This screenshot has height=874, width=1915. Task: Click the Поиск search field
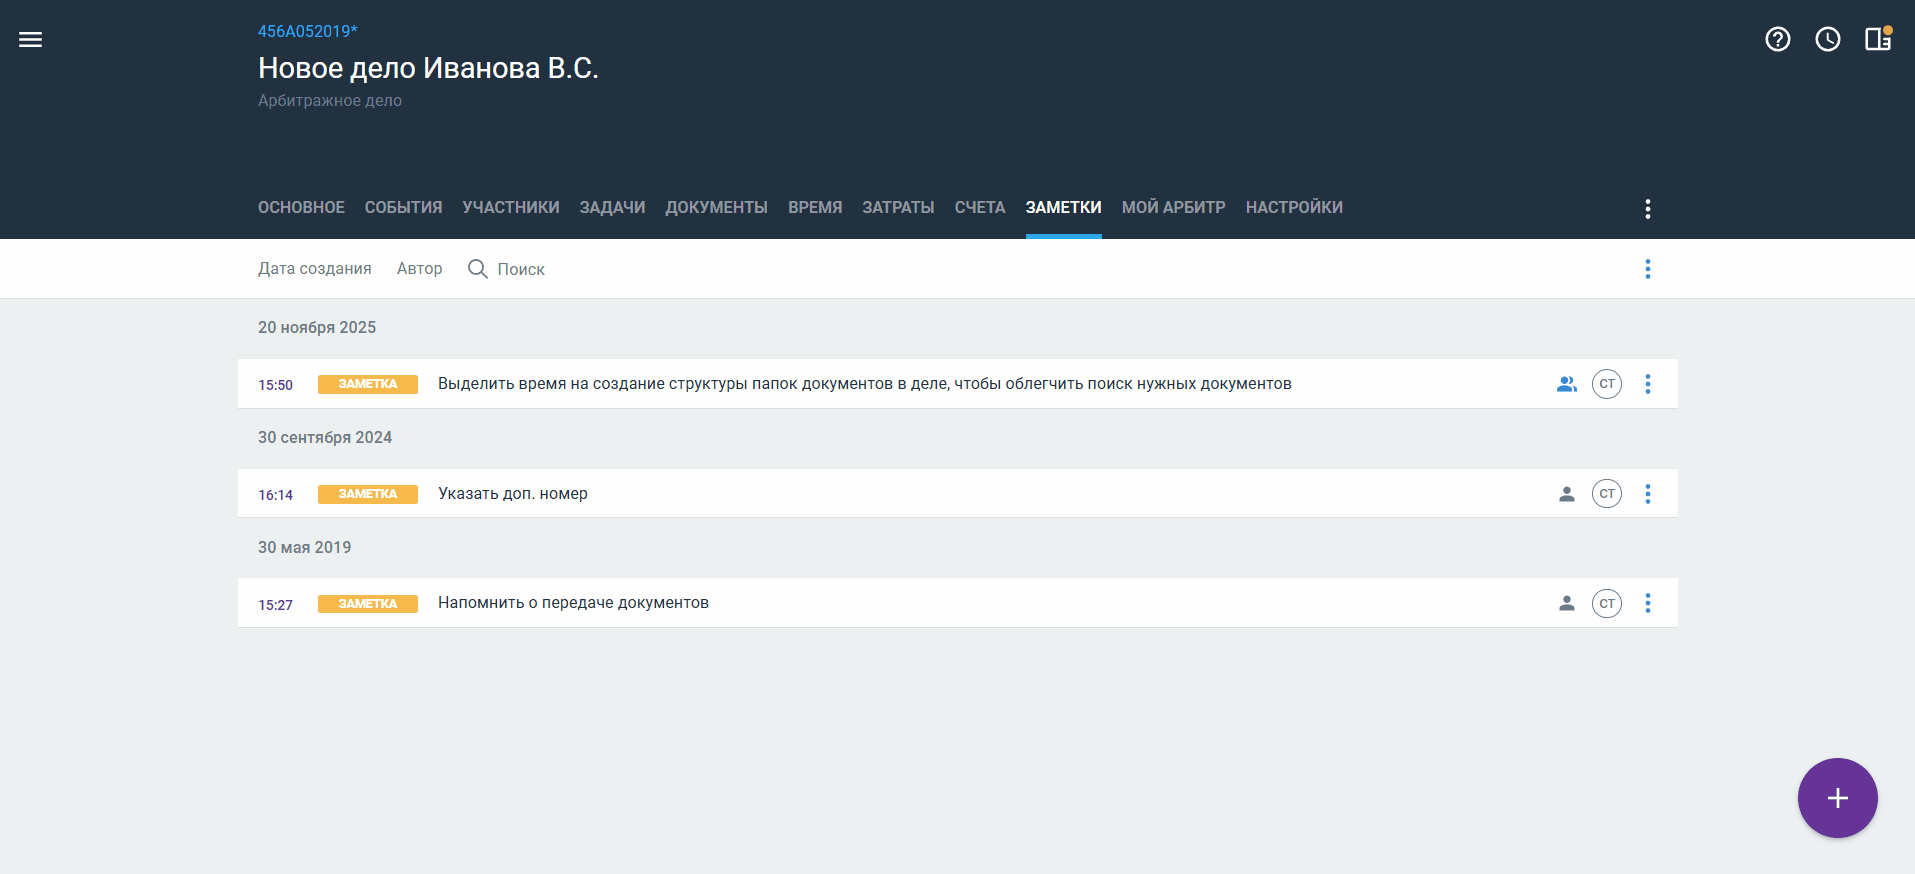point(521,269)
